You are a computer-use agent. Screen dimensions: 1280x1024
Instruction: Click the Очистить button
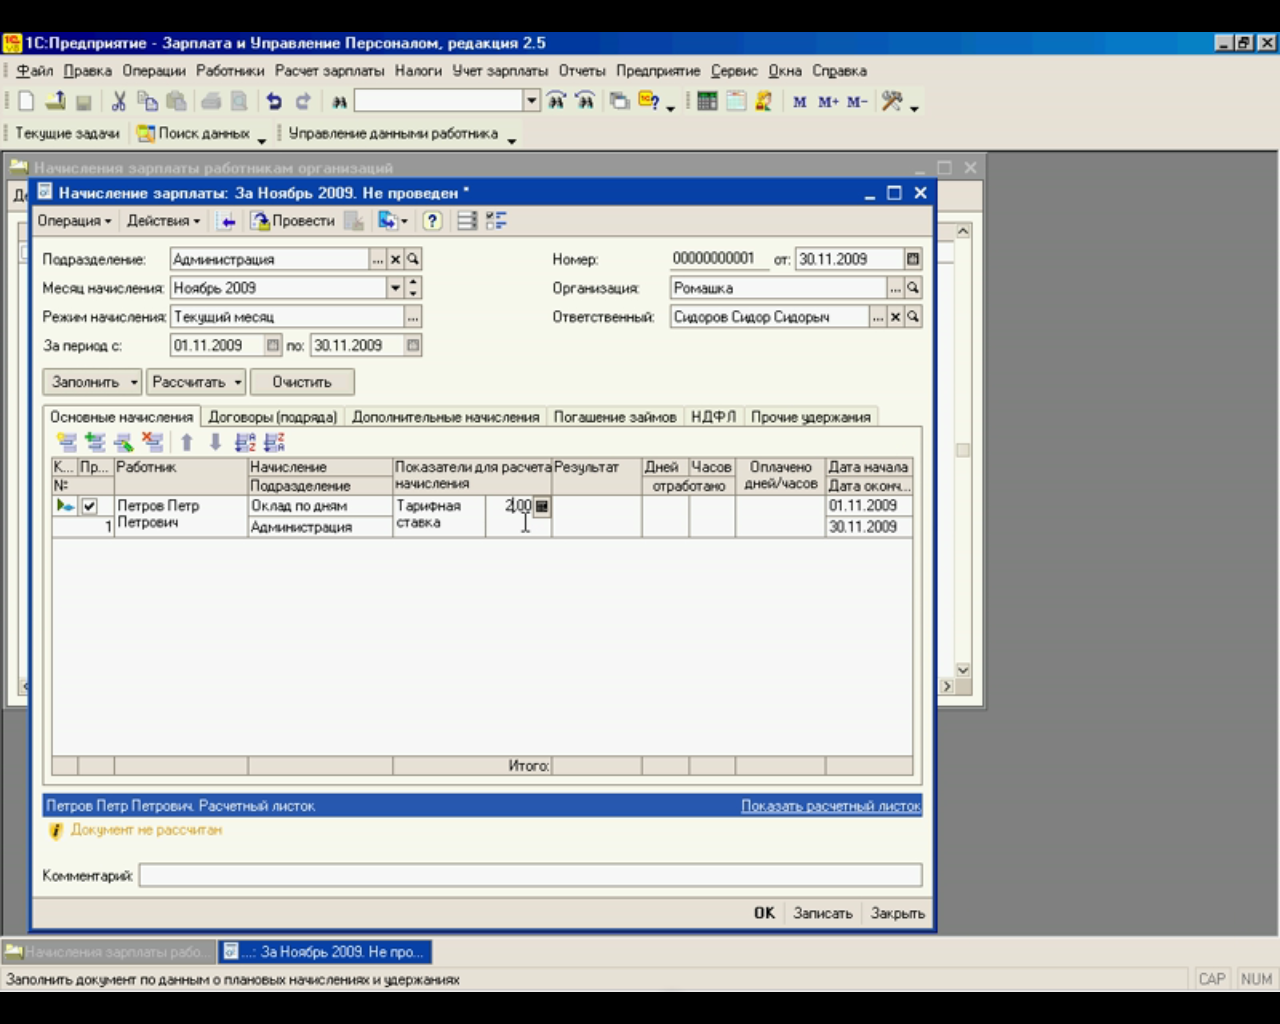(x=302, y=382)
